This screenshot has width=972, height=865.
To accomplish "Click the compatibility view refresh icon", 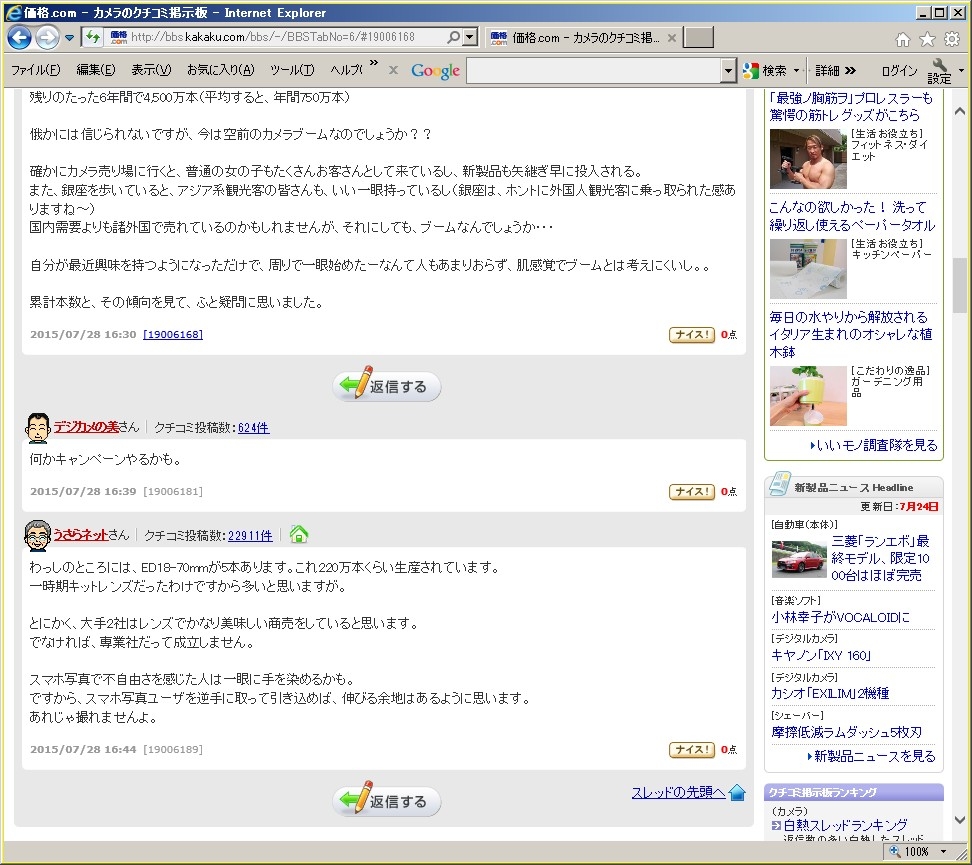I will [92, 38].
